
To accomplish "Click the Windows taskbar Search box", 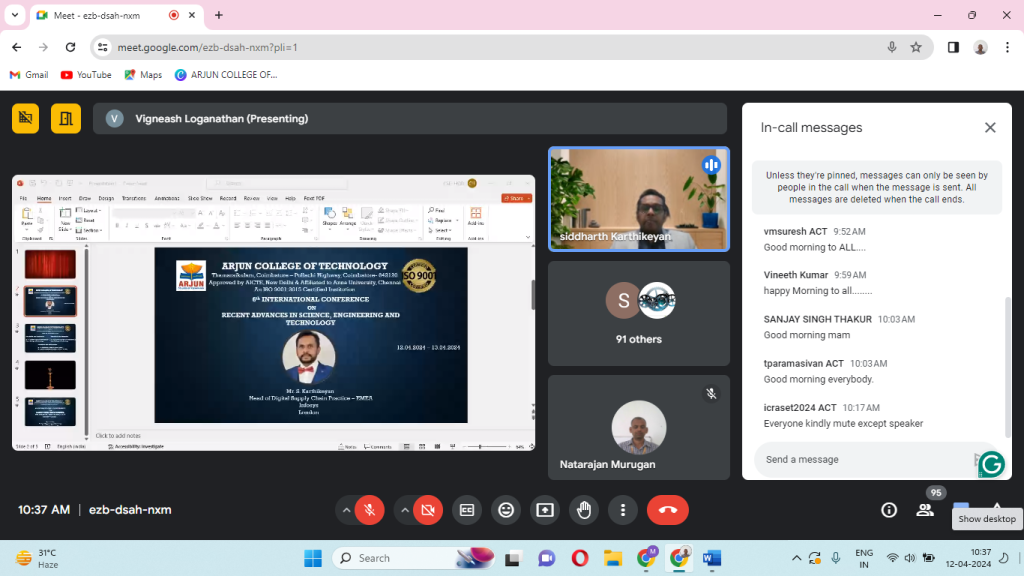I will pyautogui.click(x=415, y=558).
